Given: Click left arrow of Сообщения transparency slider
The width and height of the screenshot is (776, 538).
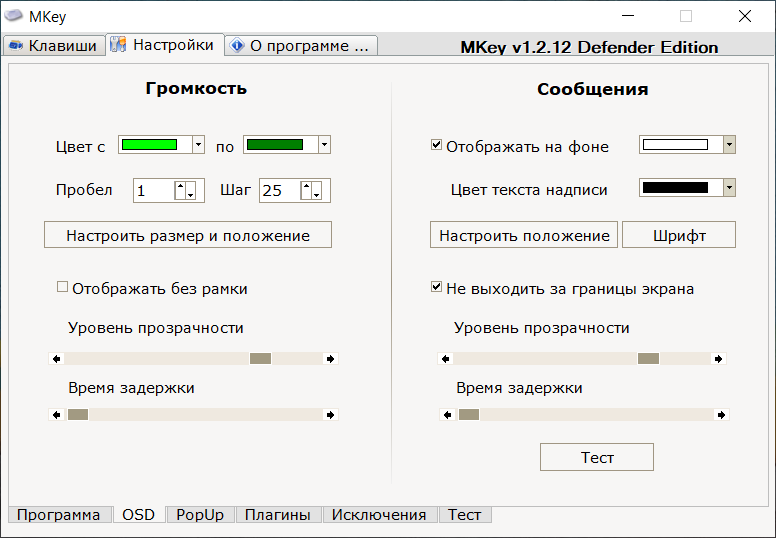Looking at the screenshot, I should [x=445, y=359].
